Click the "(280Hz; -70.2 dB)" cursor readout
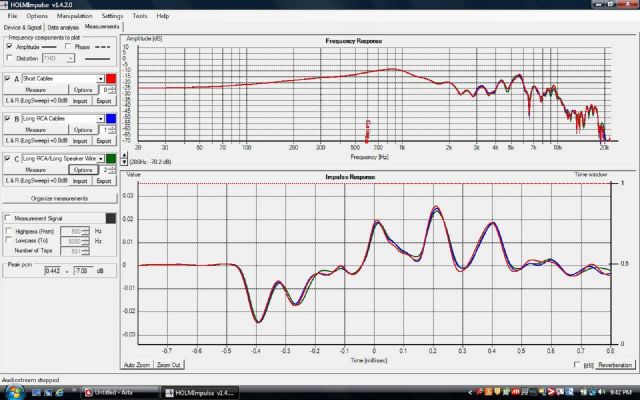 (x=150, y=162)
